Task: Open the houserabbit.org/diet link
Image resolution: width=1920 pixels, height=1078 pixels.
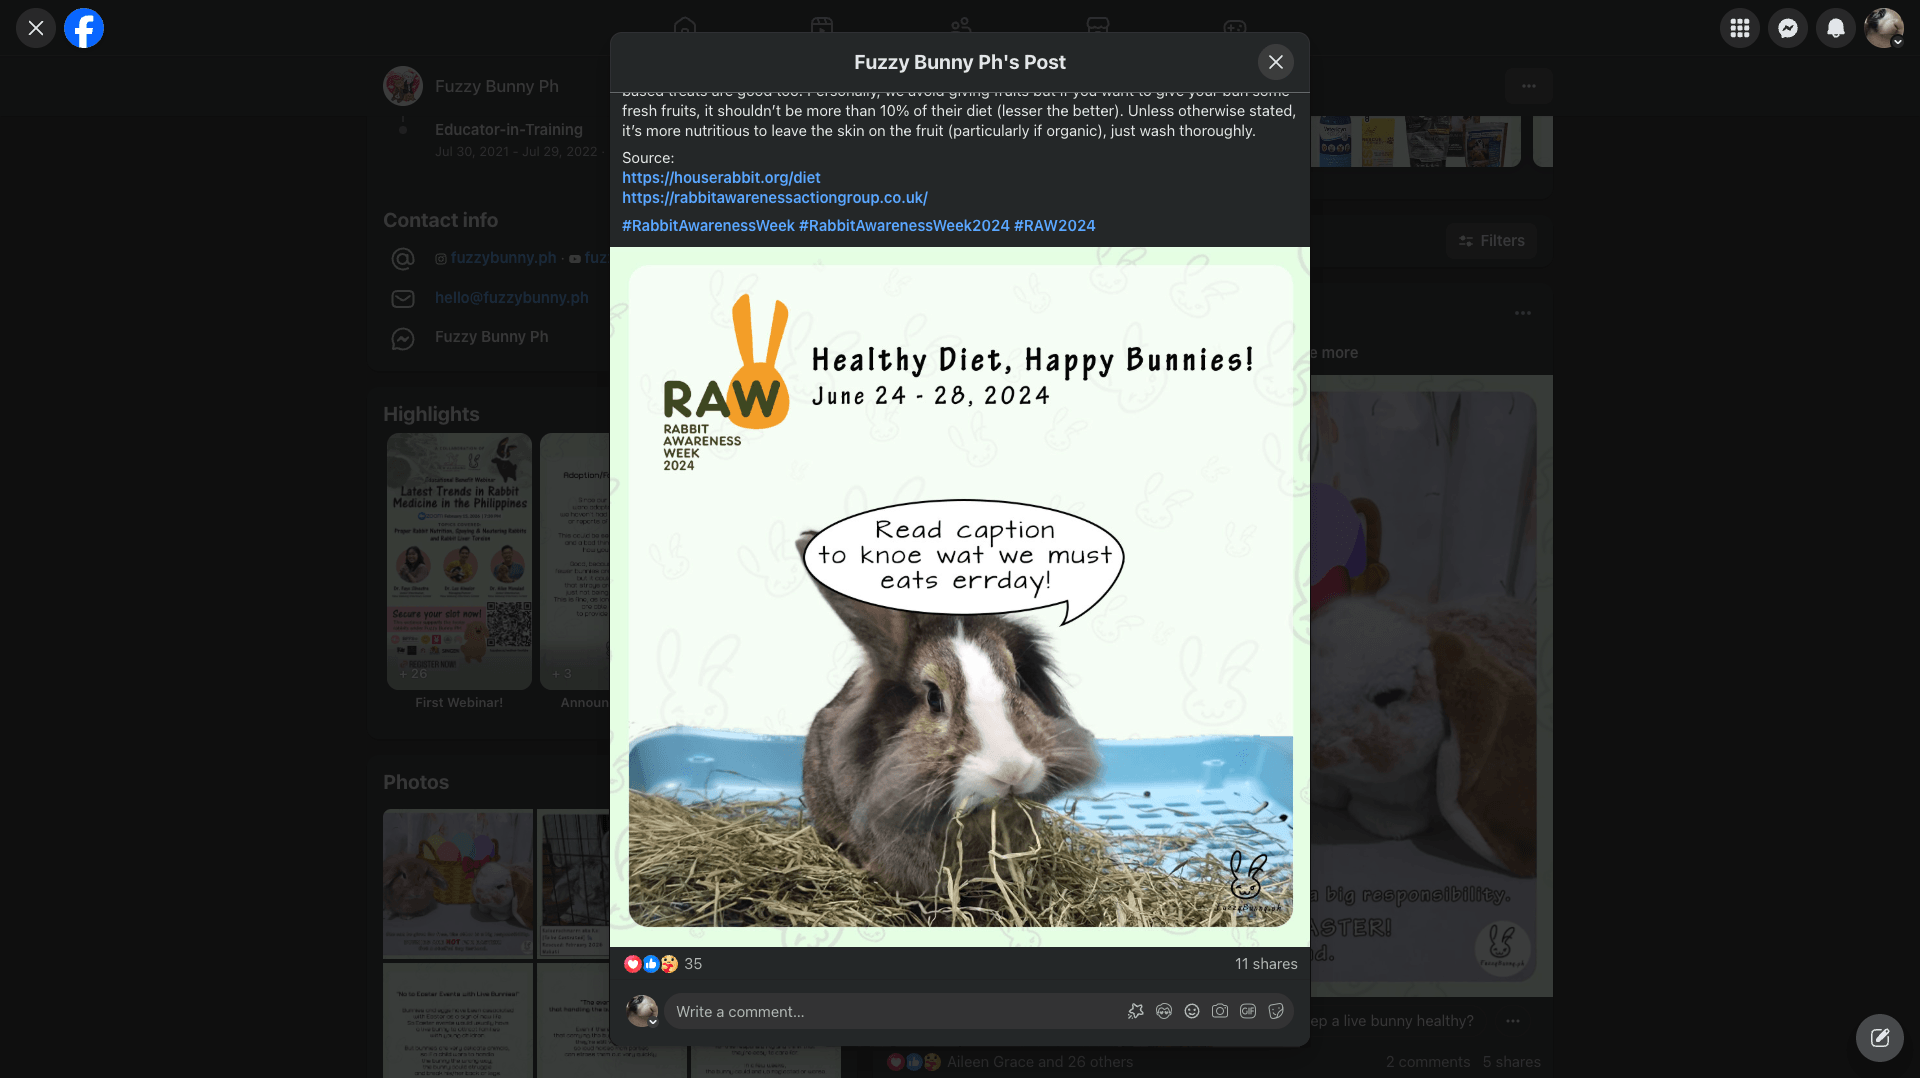Action: coord(720,177)
